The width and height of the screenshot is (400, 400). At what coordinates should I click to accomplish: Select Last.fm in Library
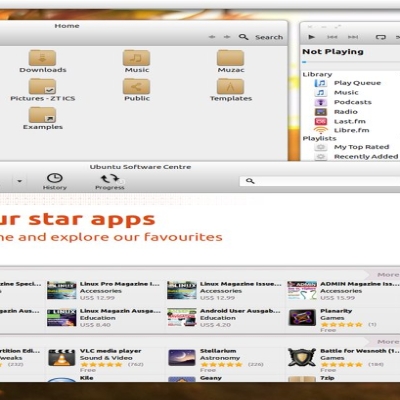[350, 121]
